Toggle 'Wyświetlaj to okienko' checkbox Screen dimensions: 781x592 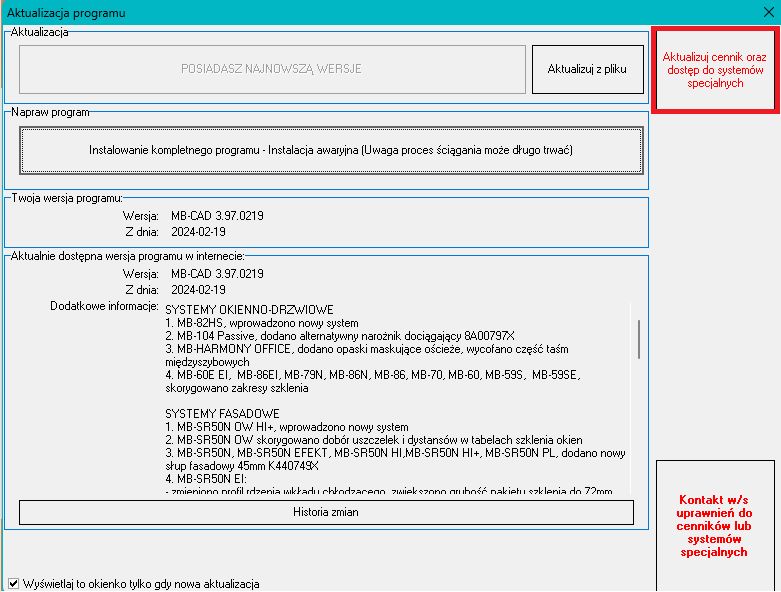click(x=14, y=583)
